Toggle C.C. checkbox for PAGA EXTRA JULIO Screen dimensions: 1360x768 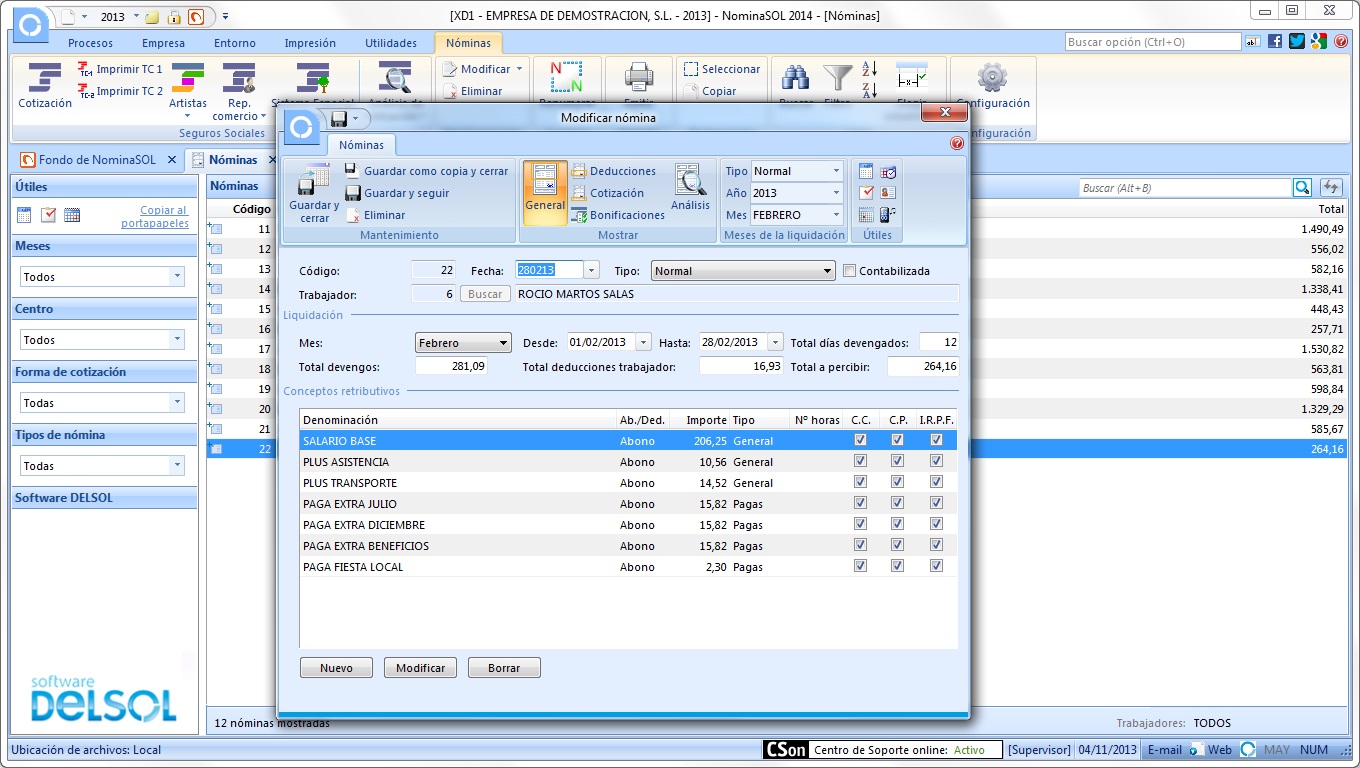click(860, 503)
